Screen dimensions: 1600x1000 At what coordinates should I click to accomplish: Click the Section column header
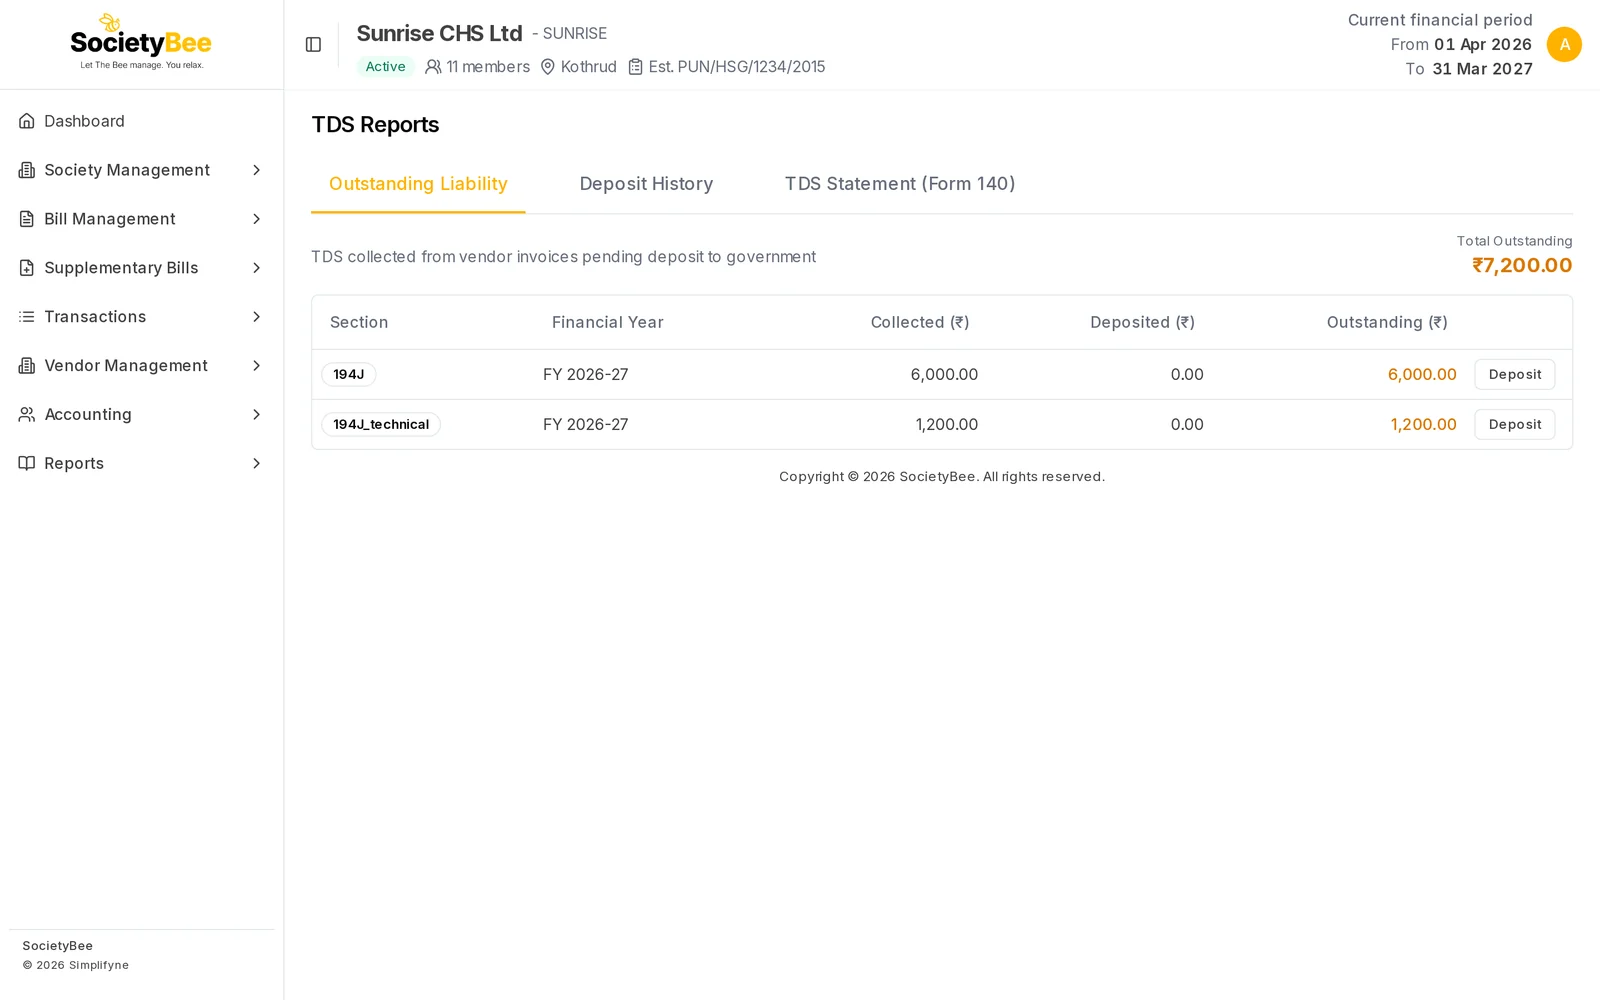pos(359,322)
